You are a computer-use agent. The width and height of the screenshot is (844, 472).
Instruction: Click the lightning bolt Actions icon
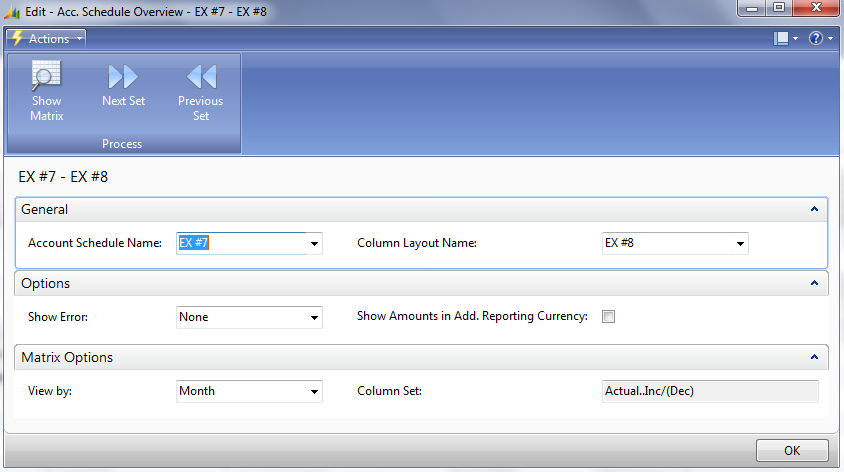[x=16, y=38]
